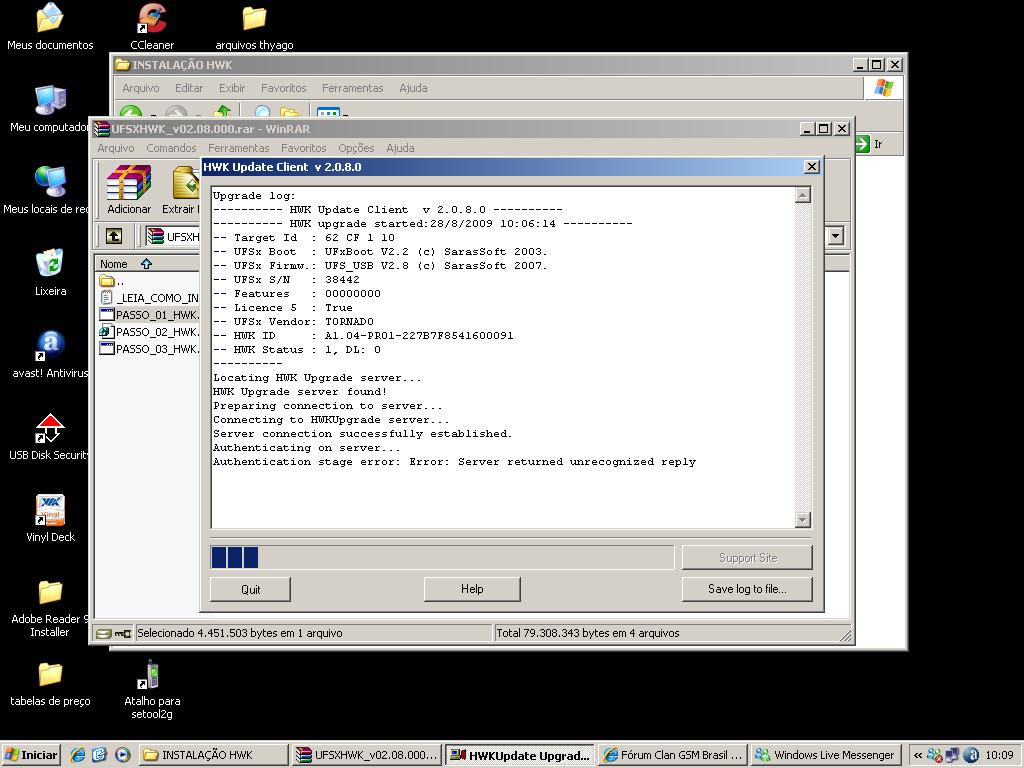Select the PASSO_01_HWK file row
1024x768 pixels.
(148, 315)
